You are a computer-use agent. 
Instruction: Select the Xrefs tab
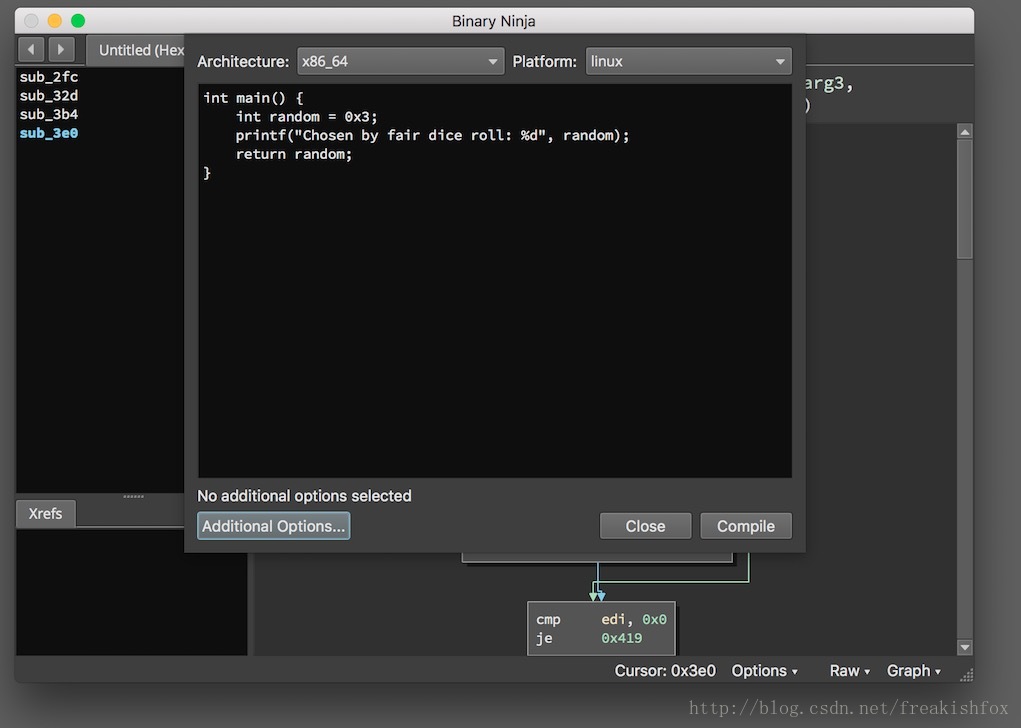tap(45, 514)
